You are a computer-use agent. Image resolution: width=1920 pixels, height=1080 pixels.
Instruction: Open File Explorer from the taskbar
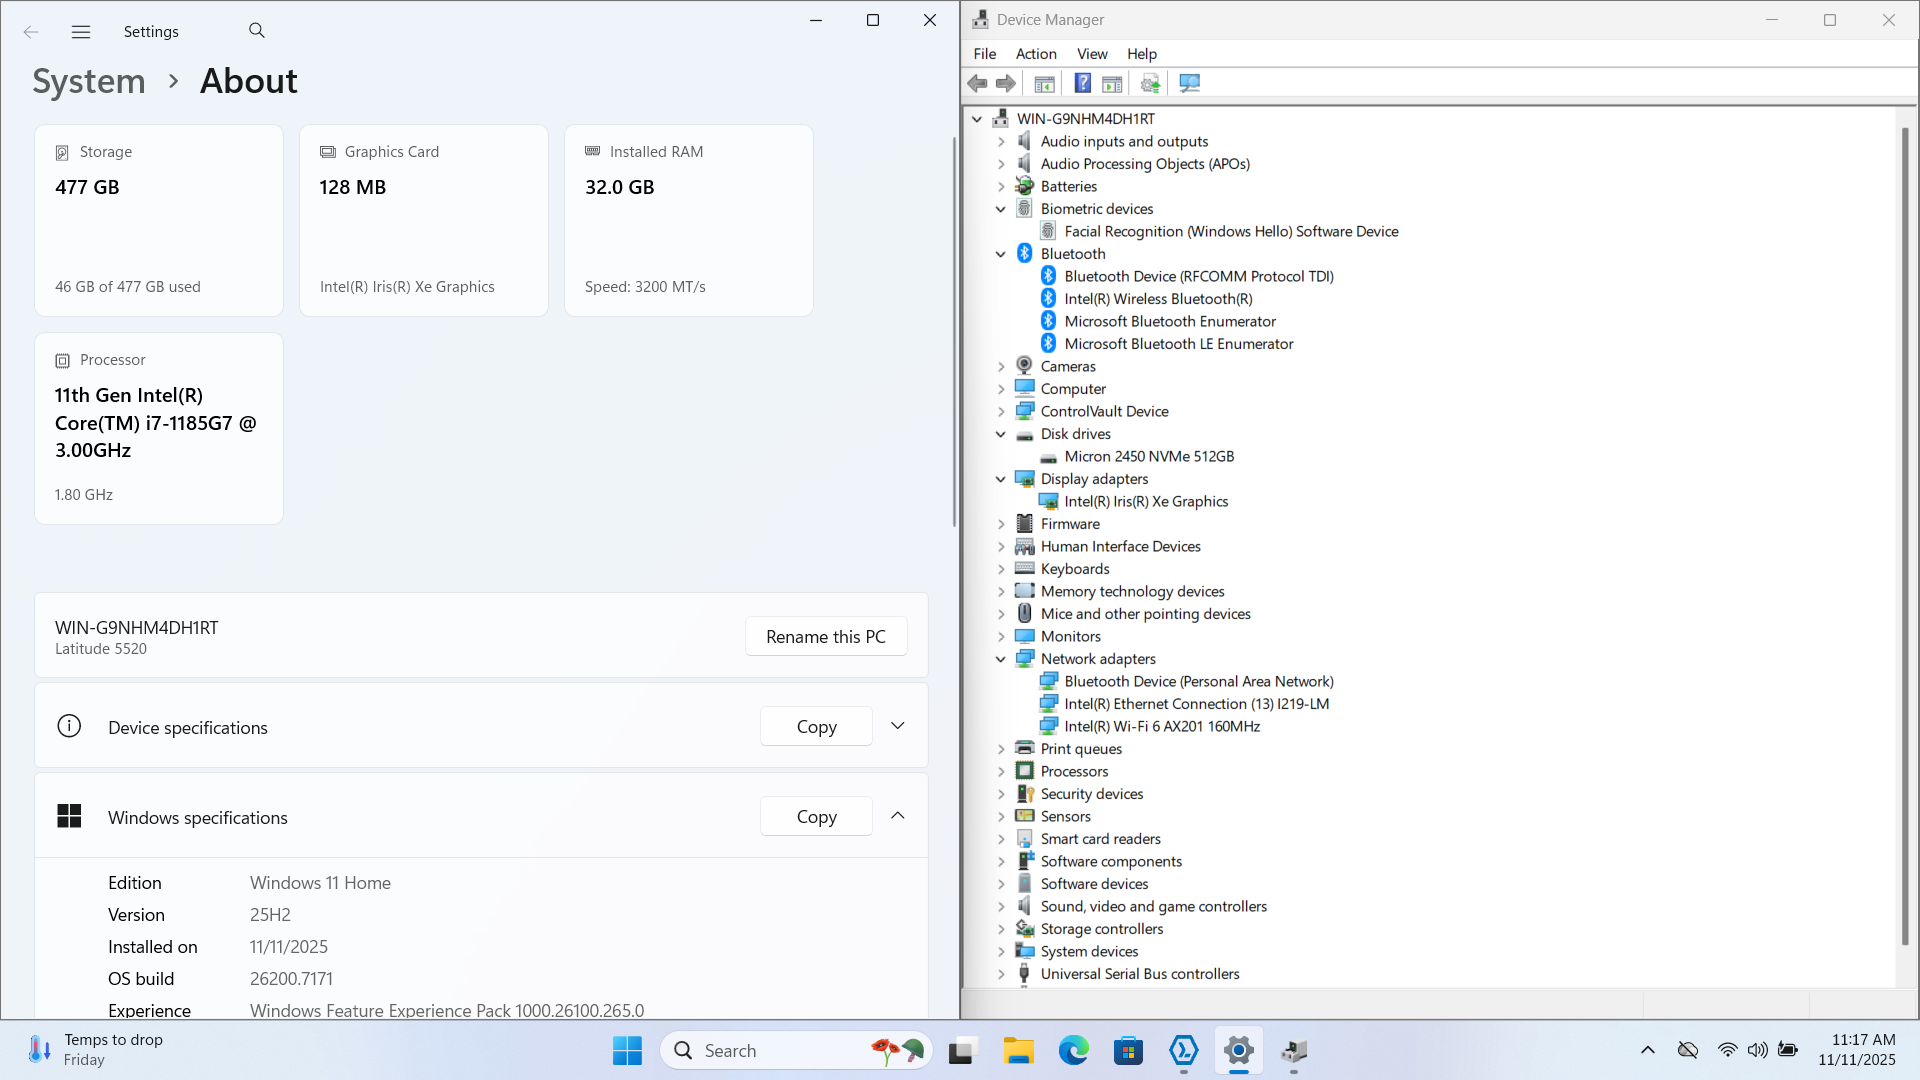pyautogui.click(x=1018, y=1051)
